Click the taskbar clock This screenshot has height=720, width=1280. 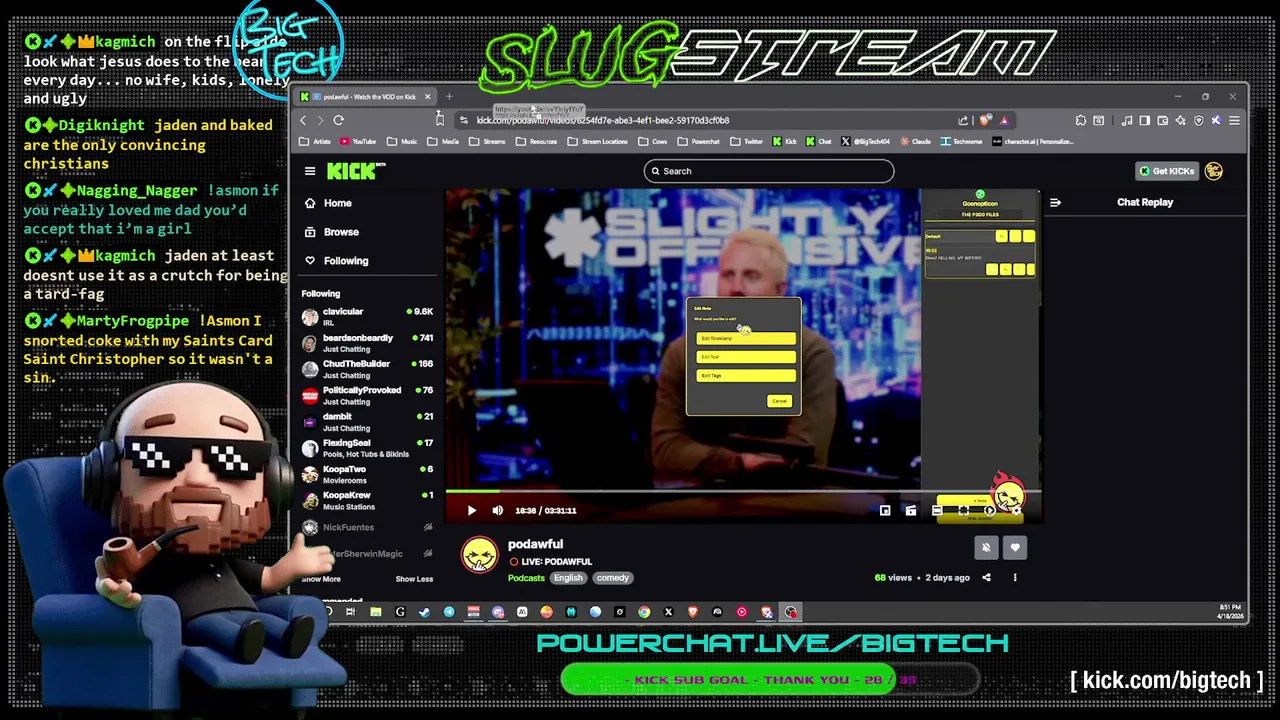click(1230, 612)
